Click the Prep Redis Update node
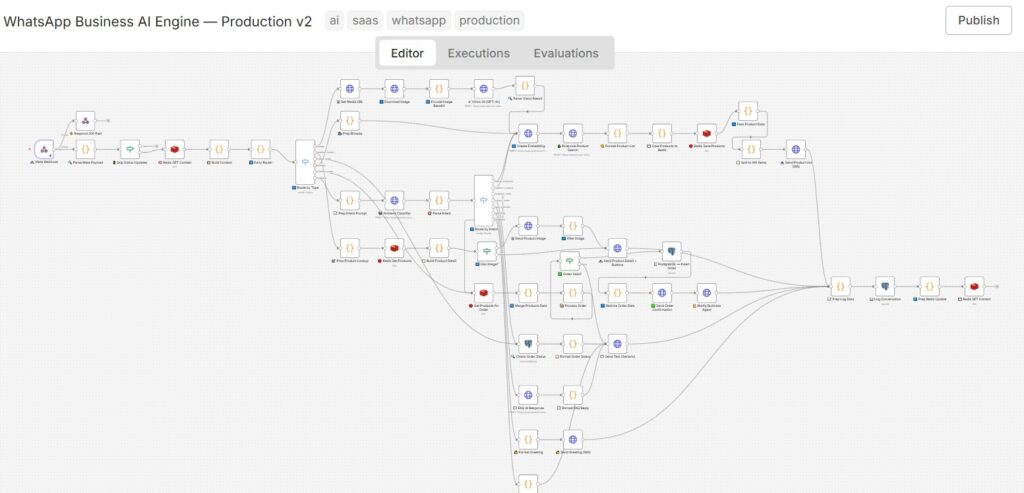The height and width of the screenshot is (493, 1024). pos(929,286)
